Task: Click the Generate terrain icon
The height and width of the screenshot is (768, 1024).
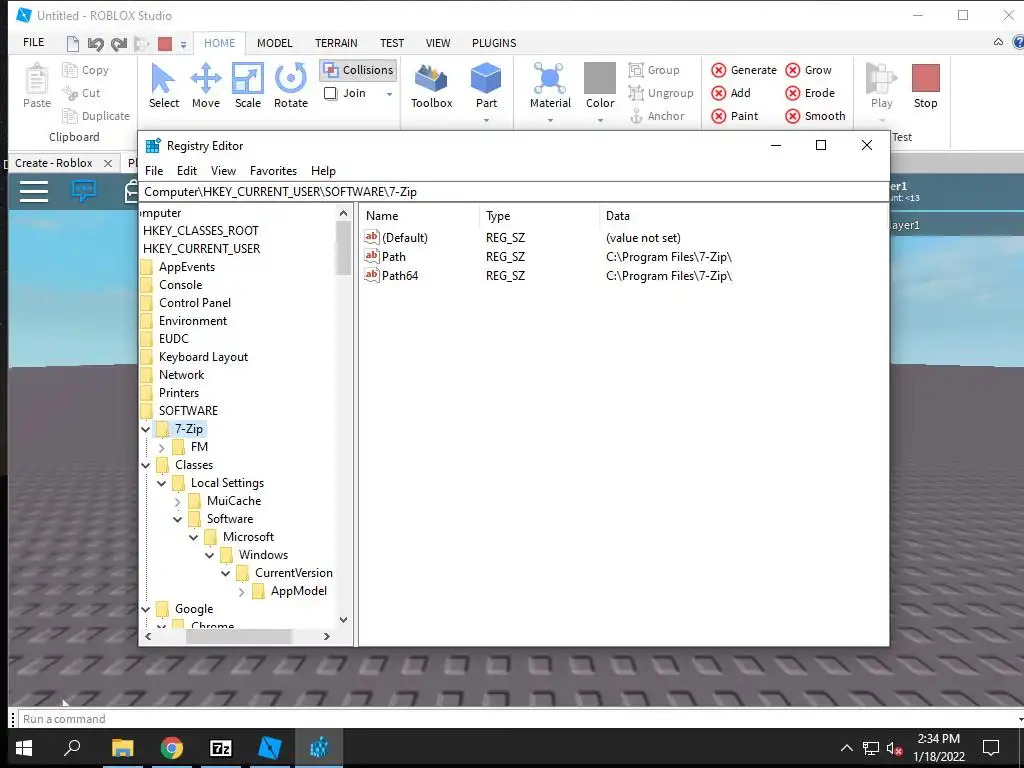Action: pos(718,70)
